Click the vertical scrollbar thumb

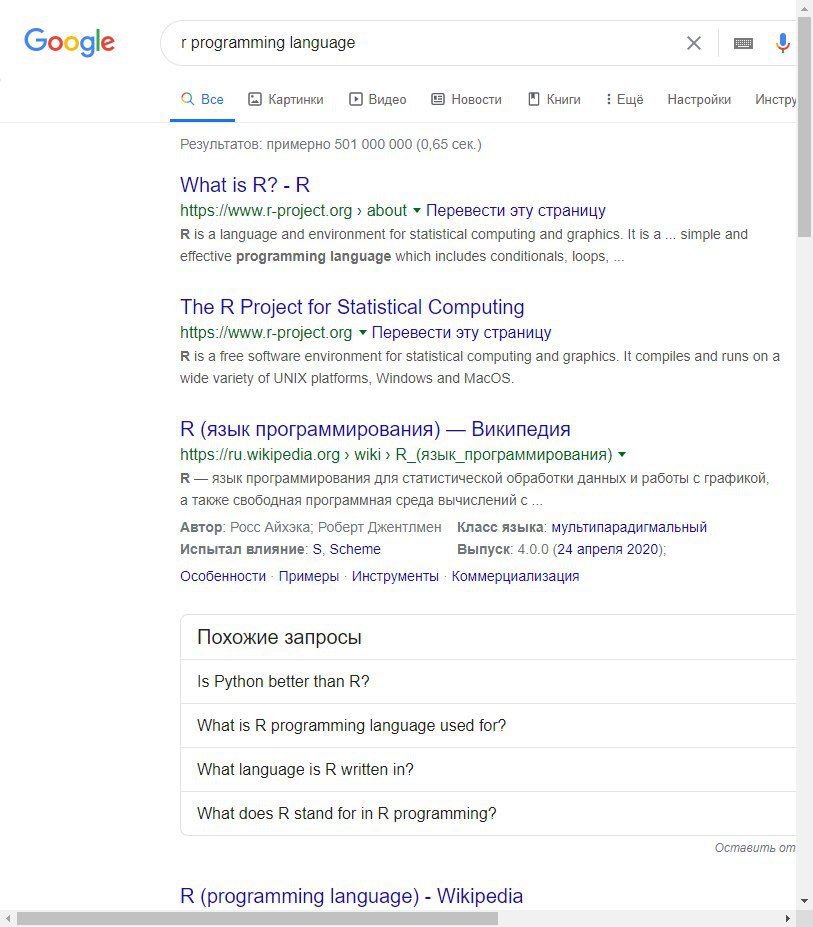(804, 127)
